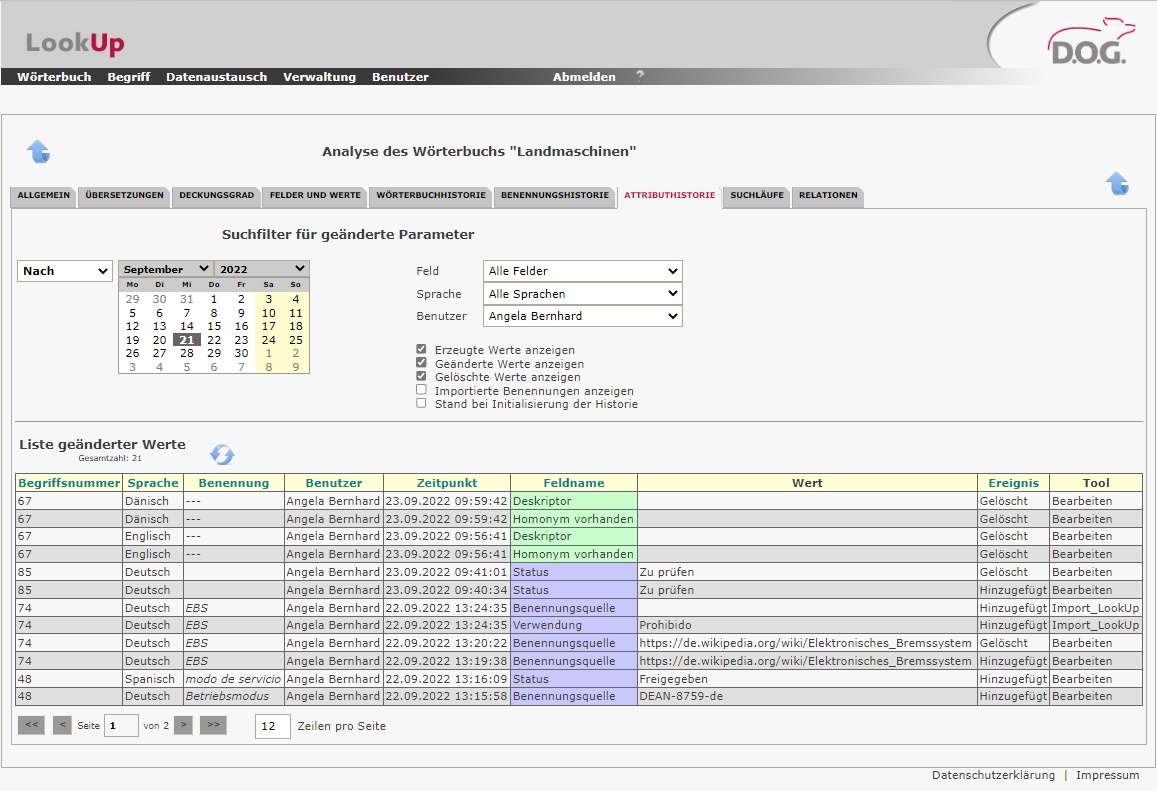This screenshot has height=791, width=1157.
Task: Enable Importierte Benennungen anzeigen
Action: click(422, 390)
